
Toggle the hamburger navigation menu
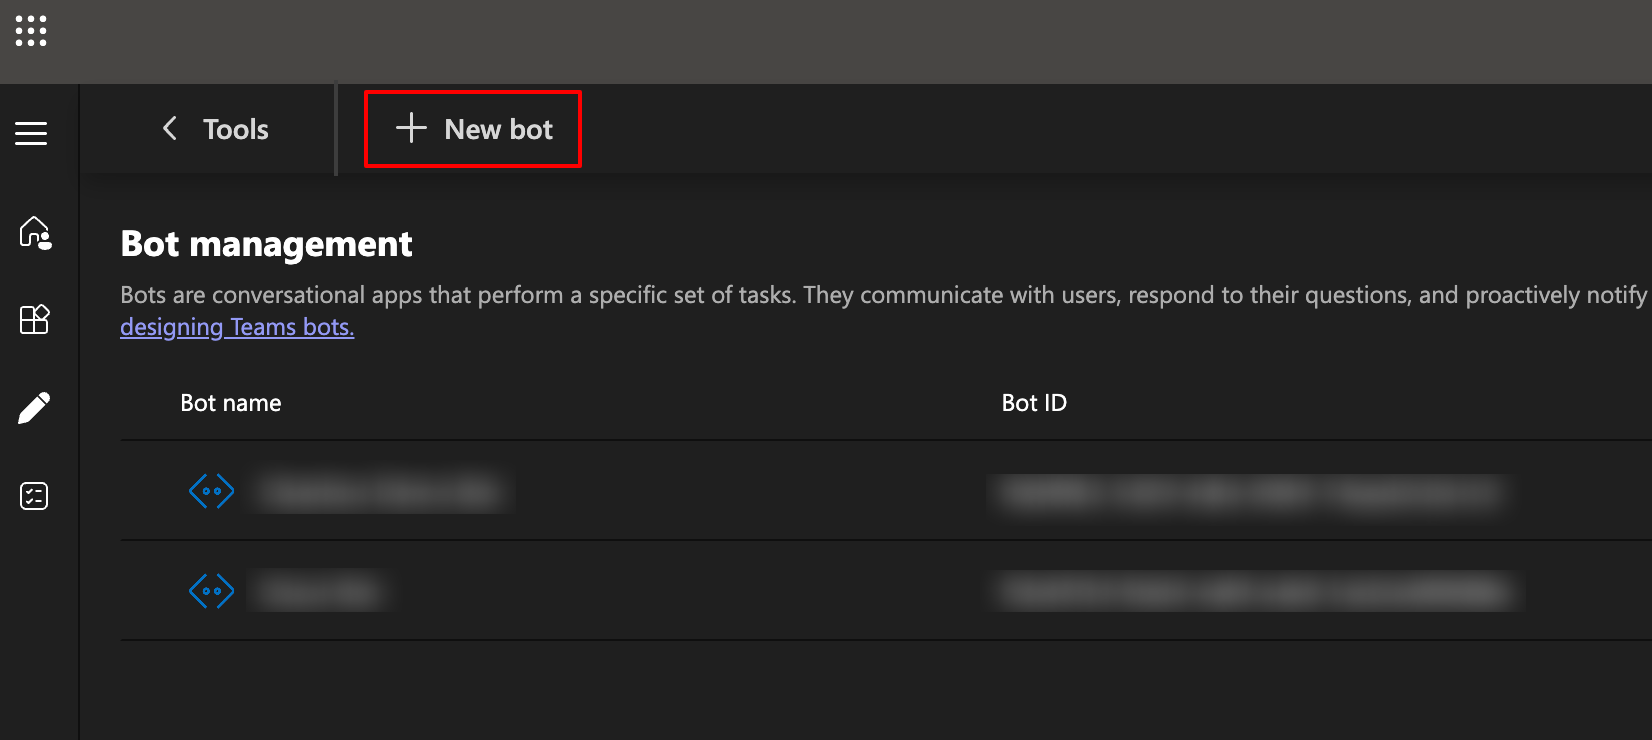click(31, 133)
